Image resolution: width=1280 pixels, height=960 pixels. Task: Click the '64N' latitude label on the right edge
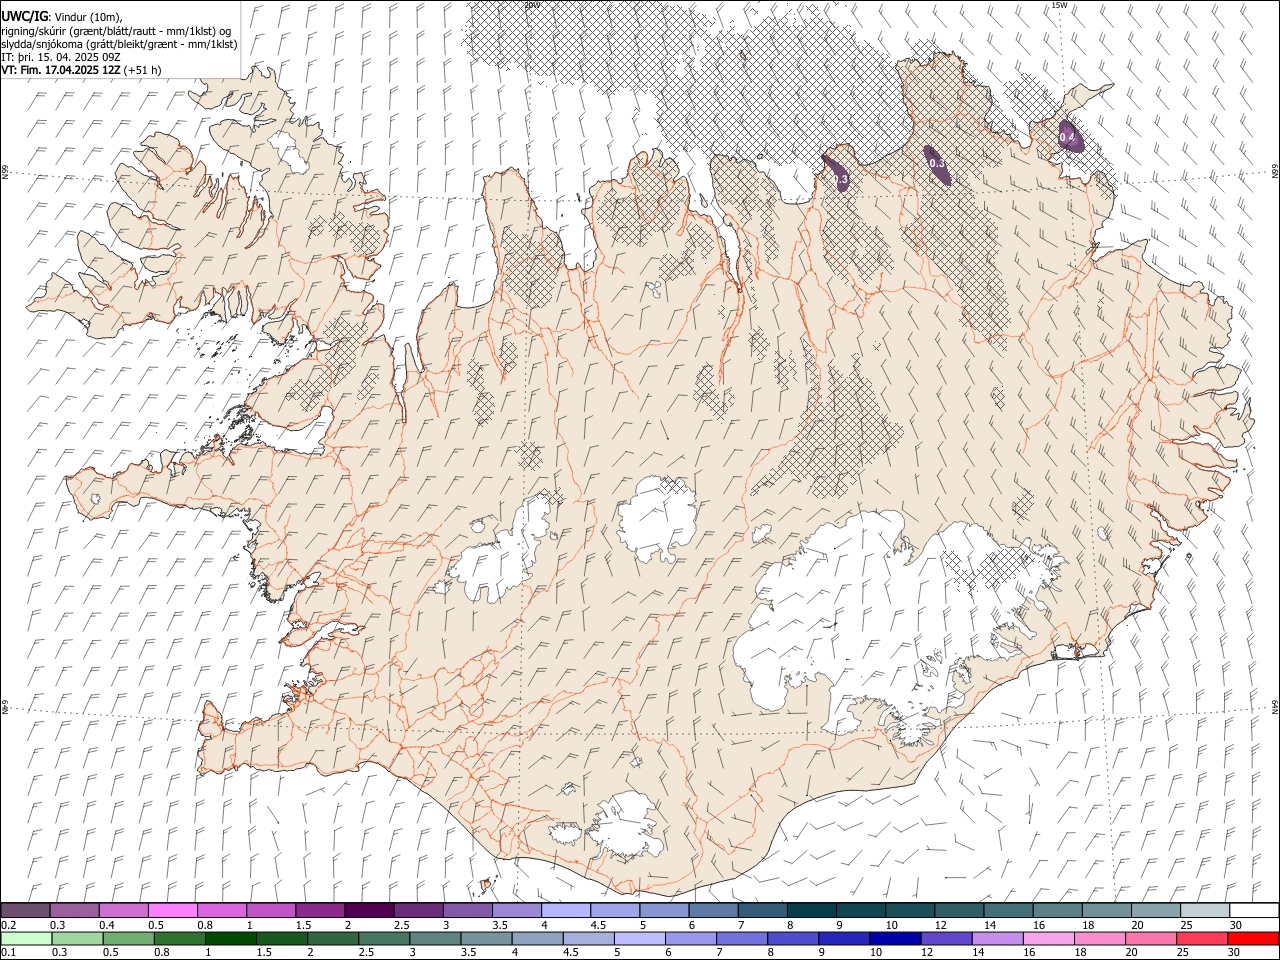coord(1275,706)
